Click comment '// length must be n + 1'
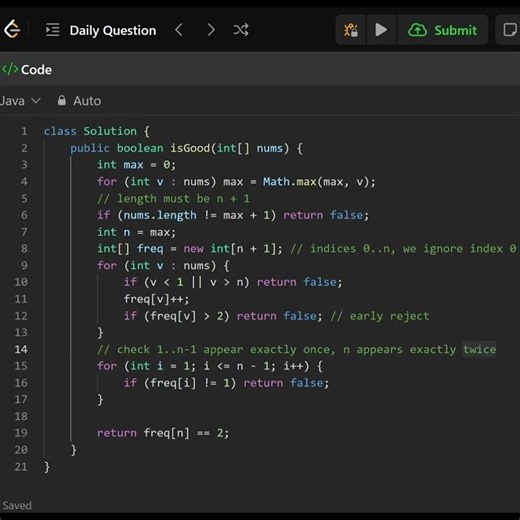 (173, 199)
